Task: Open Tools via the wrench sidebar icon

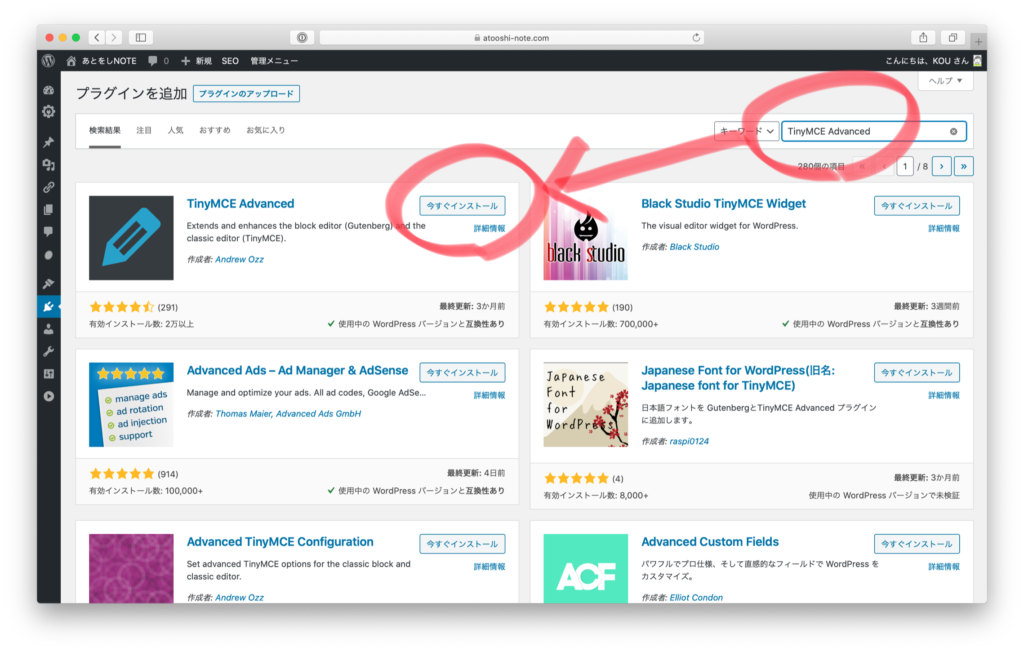Action: [x=48, y=351]
